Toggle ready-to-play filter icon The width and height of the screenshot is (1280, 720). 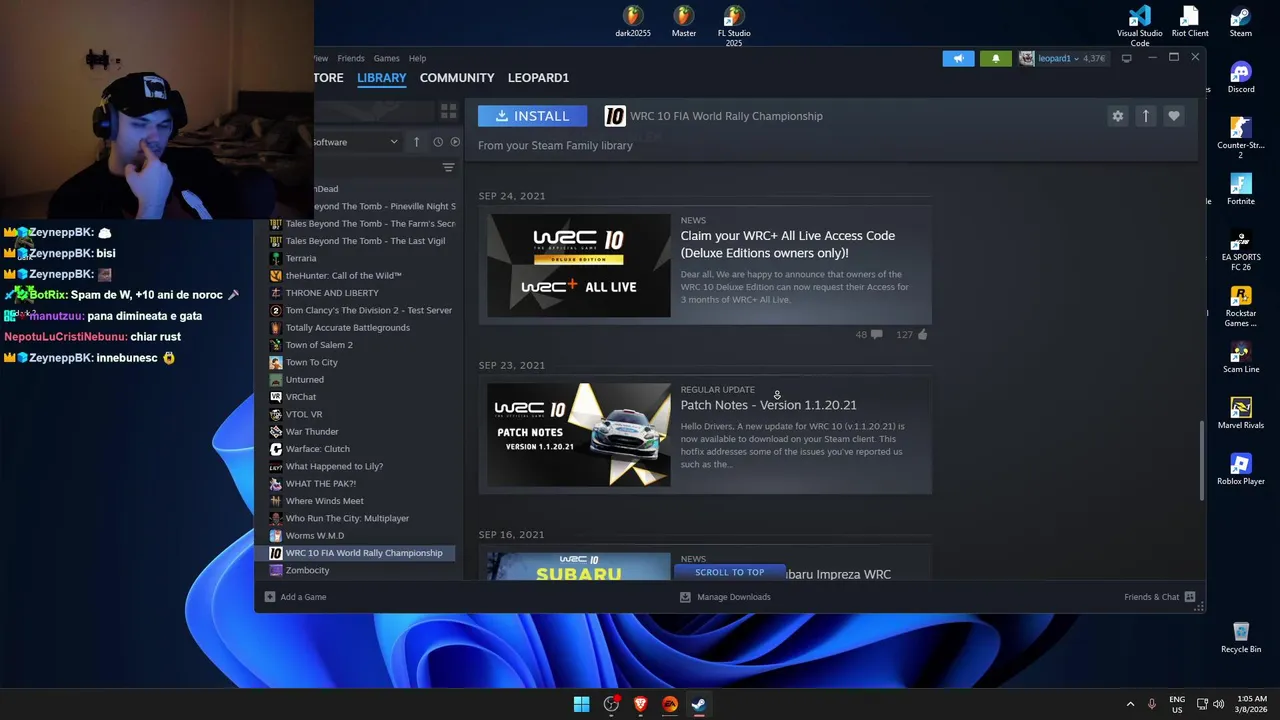click(455, 142)
